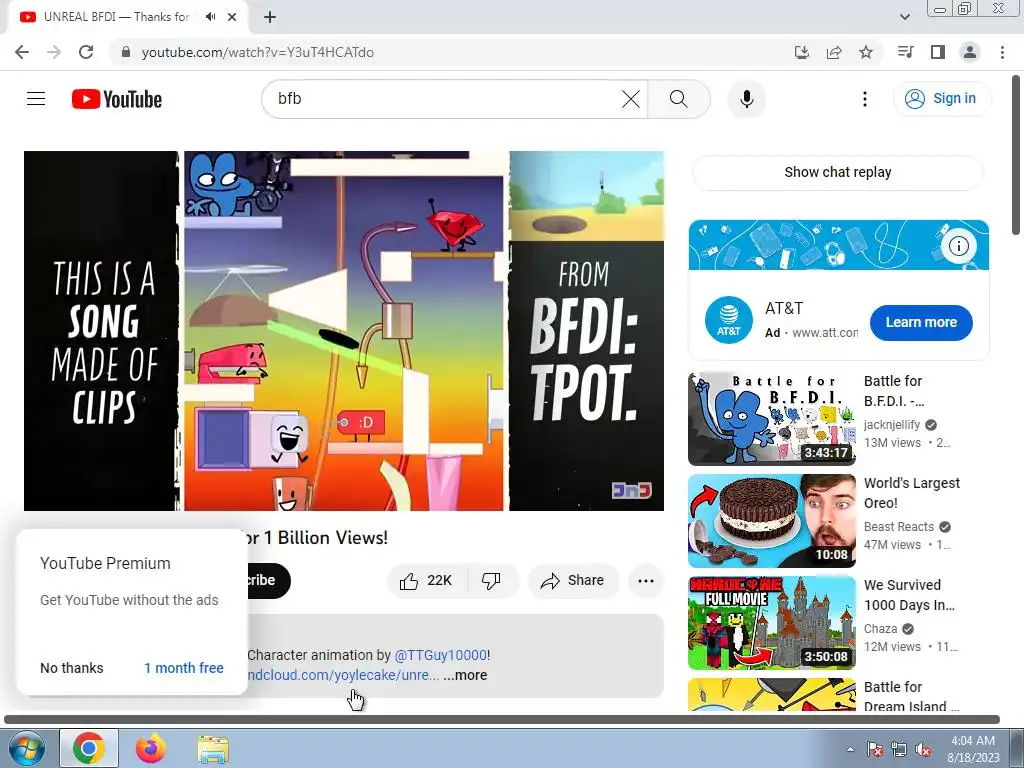The height and width of the screenshot is (768, 1024).
Task: Like the video with 22K
Action: (426, 581)
